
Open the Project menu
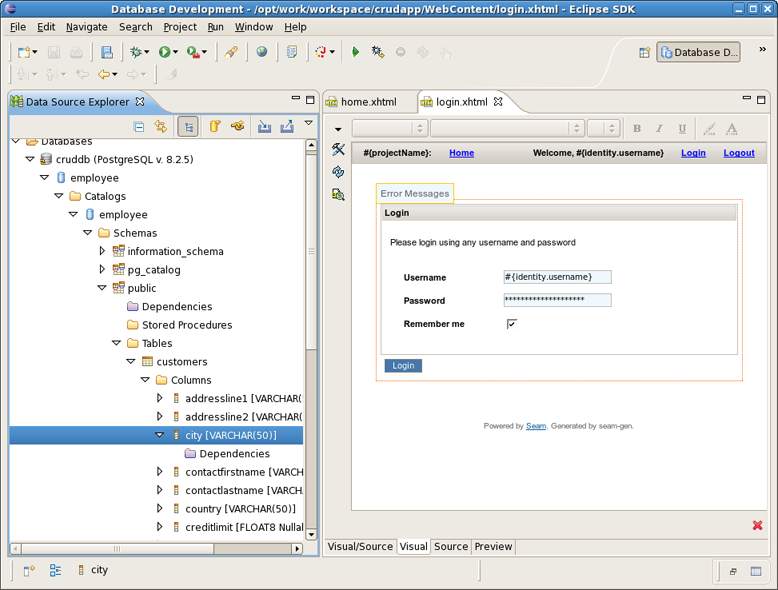click(x=180, y=27)
